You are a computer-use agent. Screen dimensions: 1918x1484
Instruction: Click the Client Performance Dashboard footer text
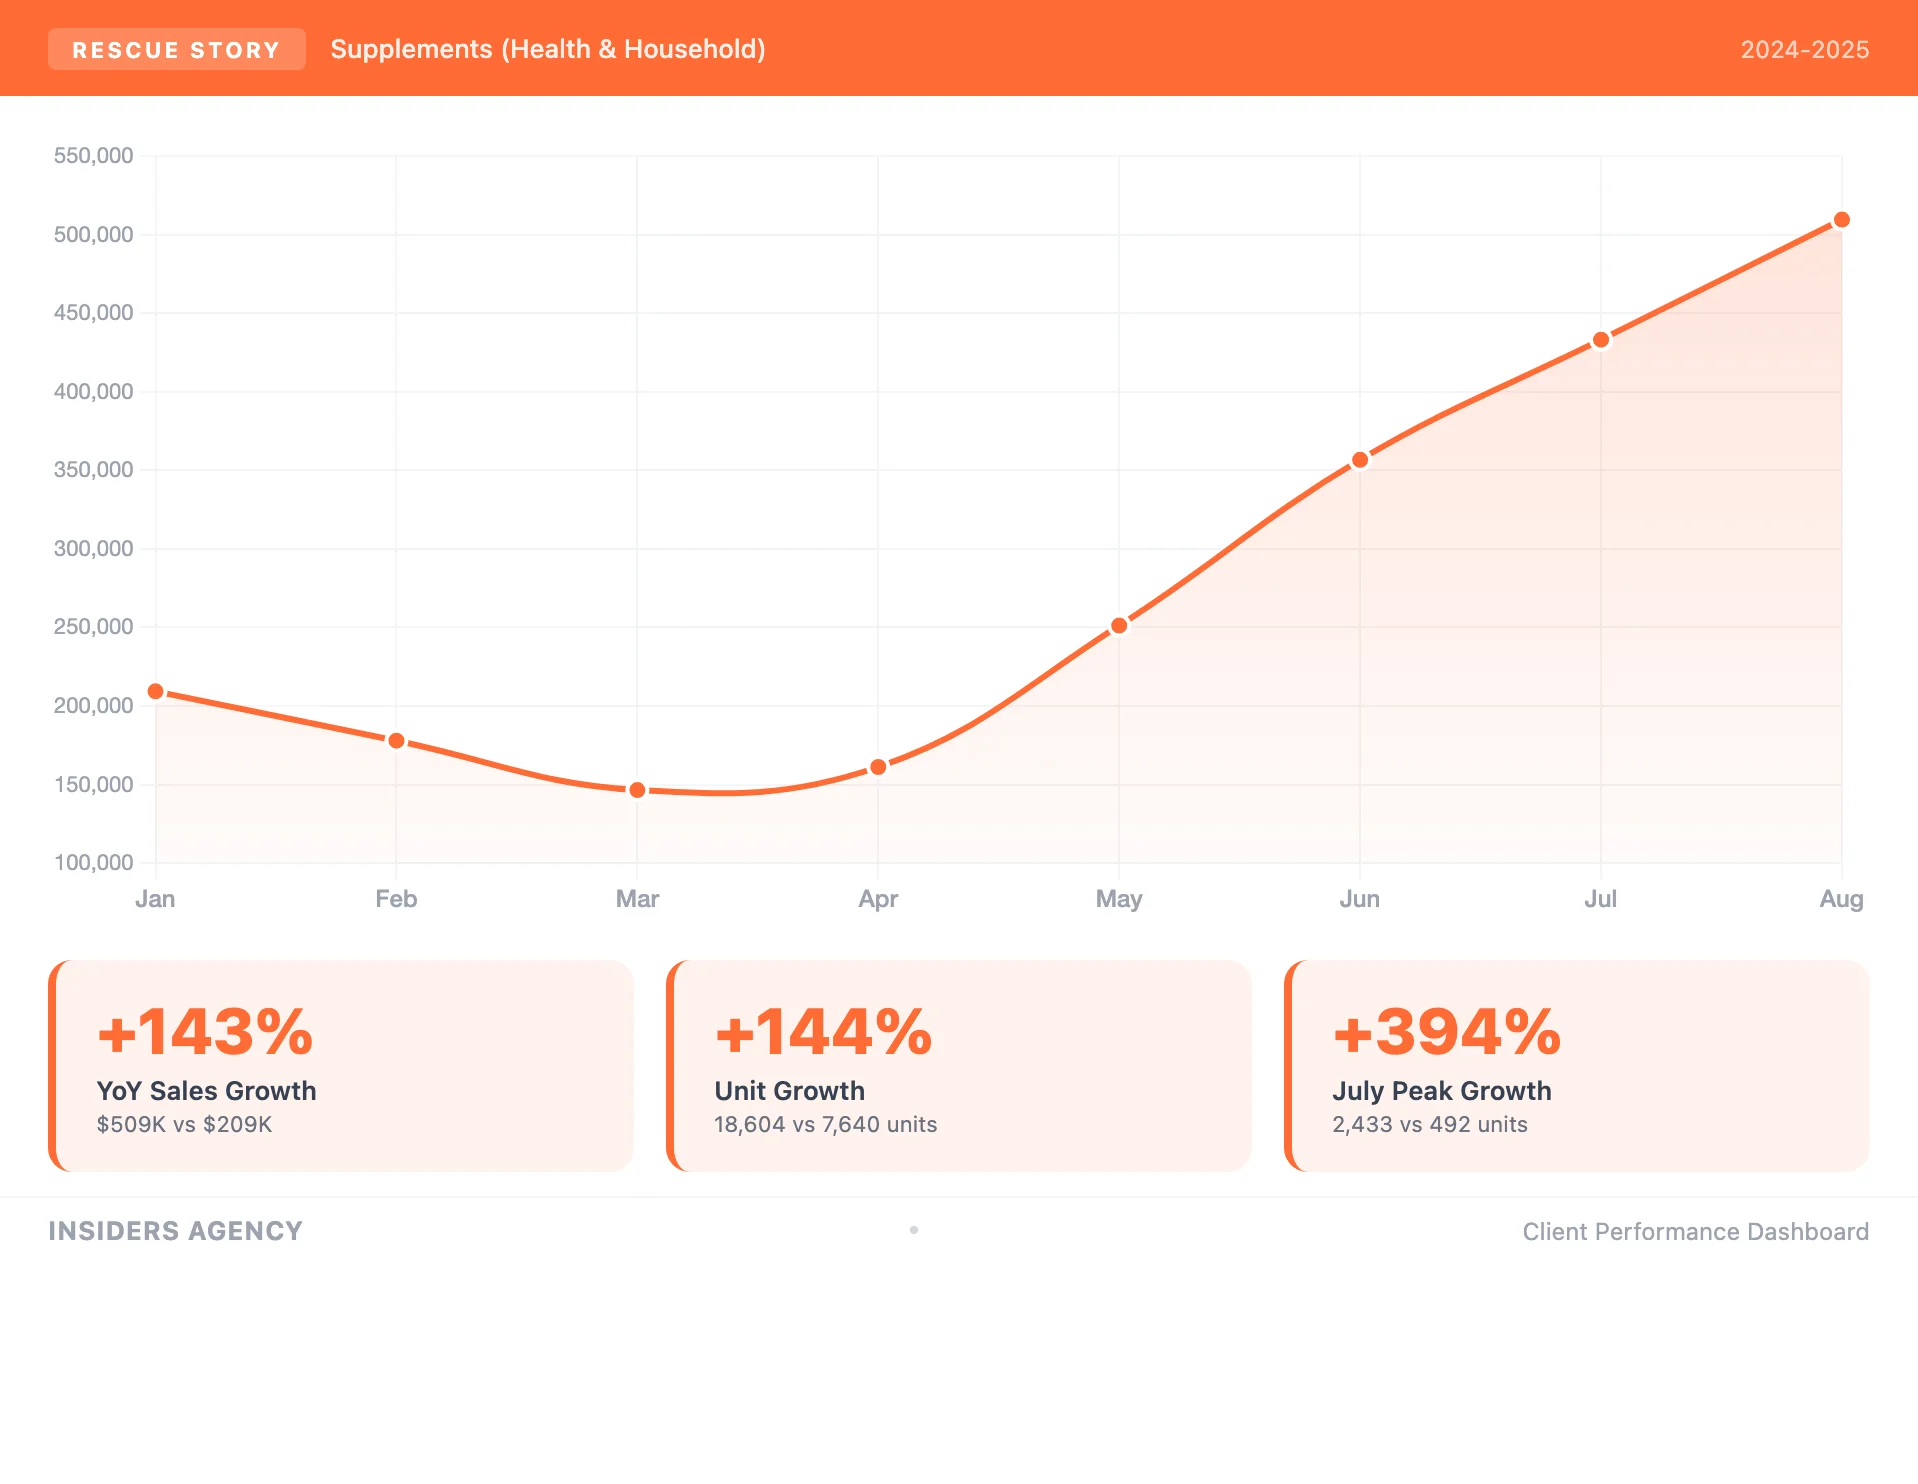pyautogui.click(x=1695, y=1231)
